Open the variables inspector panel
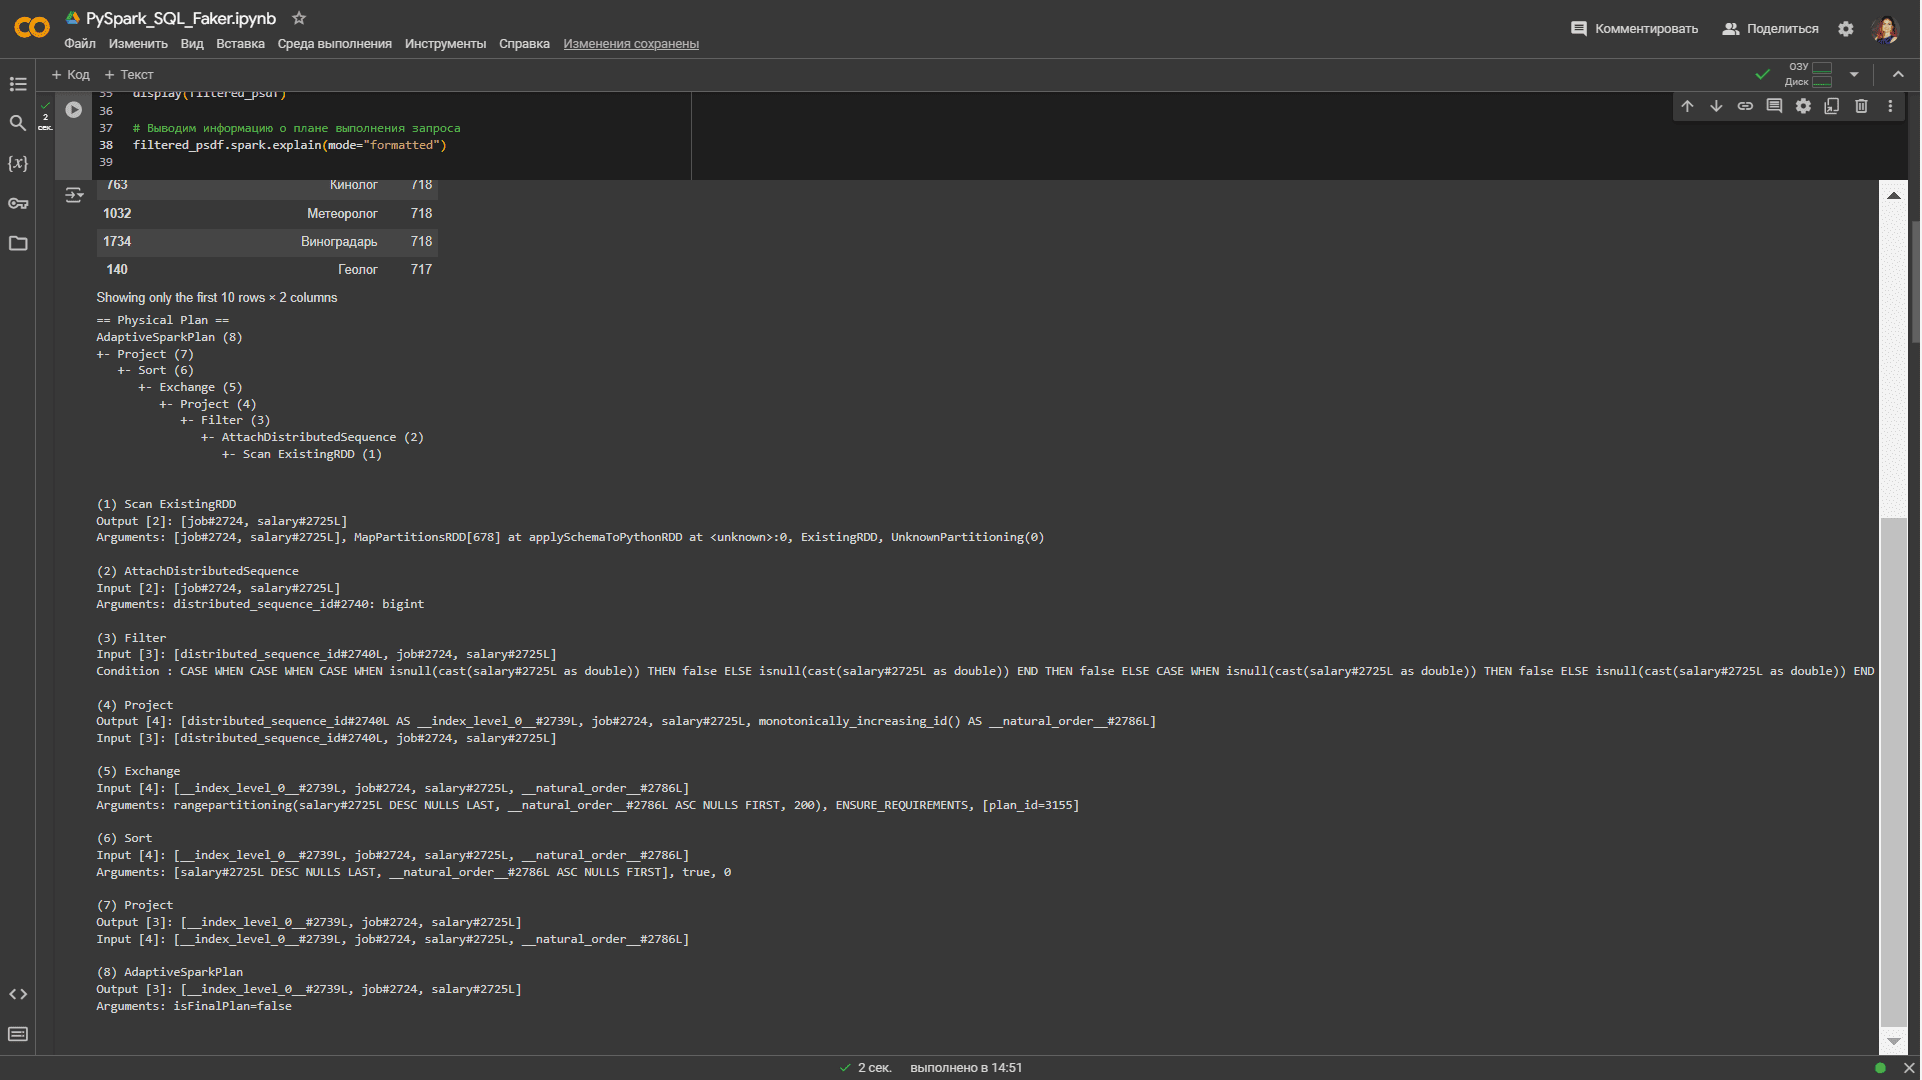The image size is (1922, 1080). 18,163
